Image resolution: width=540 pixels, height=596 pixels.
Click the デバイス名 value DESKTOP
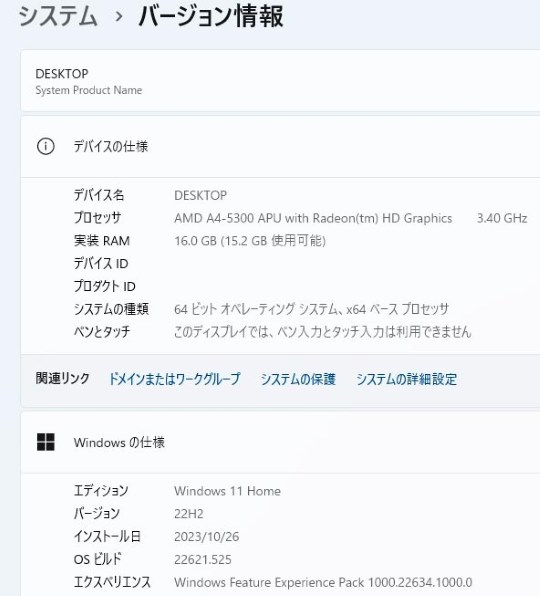[200, 195]
